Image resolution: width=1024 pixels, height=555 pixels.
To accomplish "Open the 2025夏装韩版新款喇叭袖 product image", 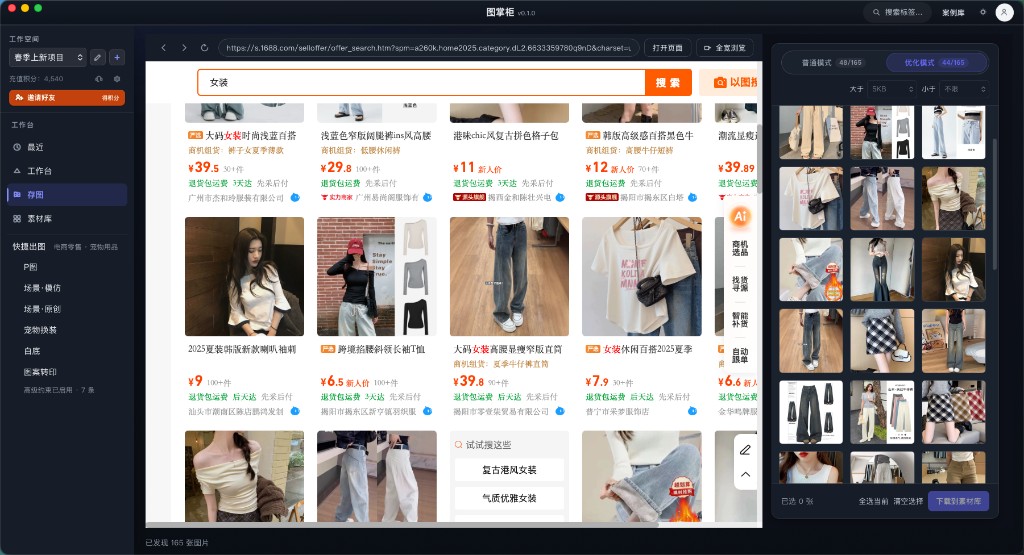I will pos(244,276).
